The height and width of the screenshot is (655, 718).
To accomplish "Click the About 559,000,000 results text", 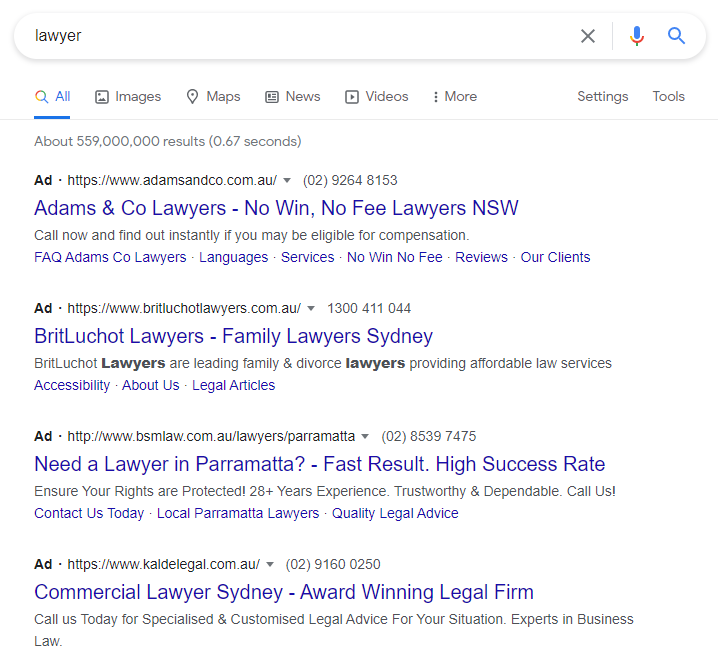I will [x=168, y=141].
